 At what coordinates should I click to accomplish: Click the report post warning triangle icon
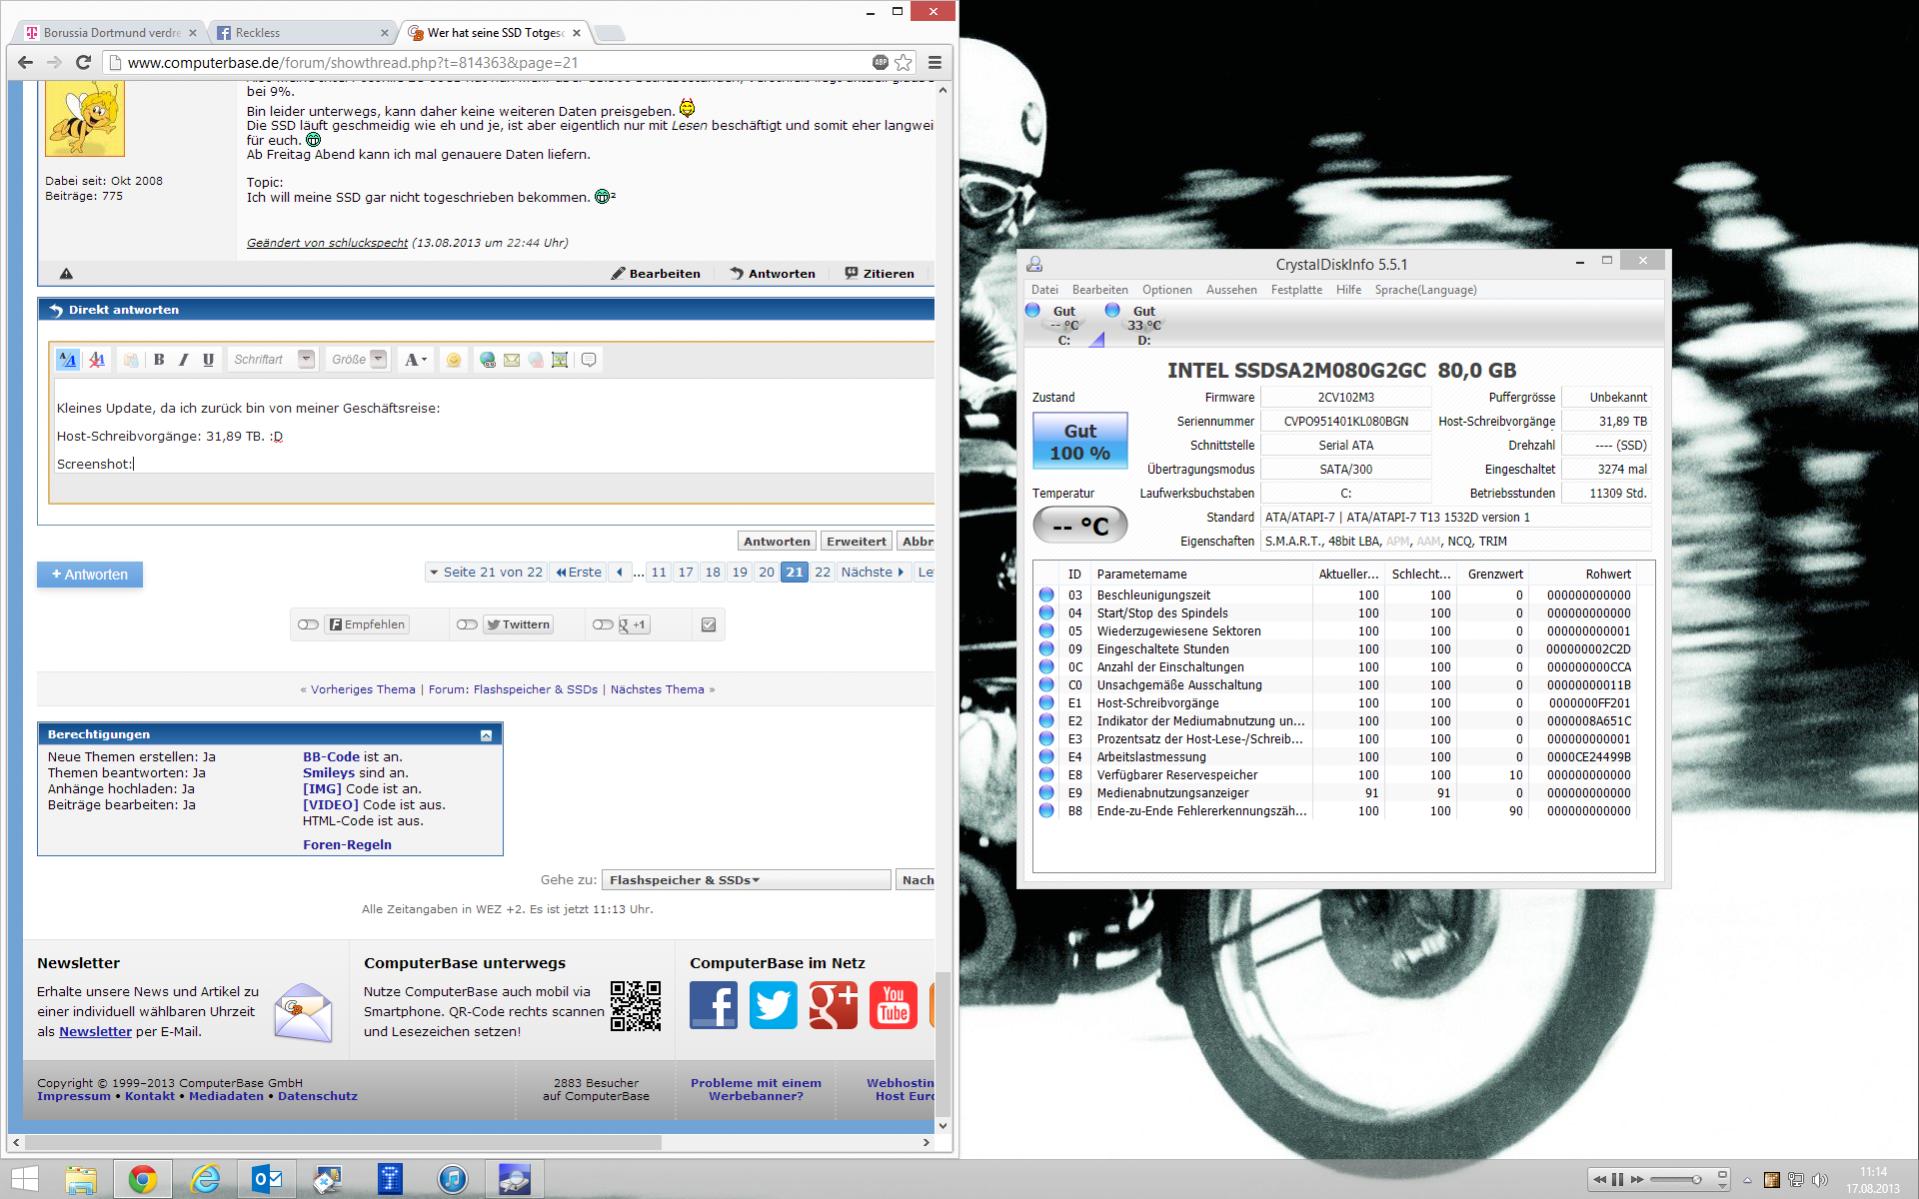click(x=66, y=273)
